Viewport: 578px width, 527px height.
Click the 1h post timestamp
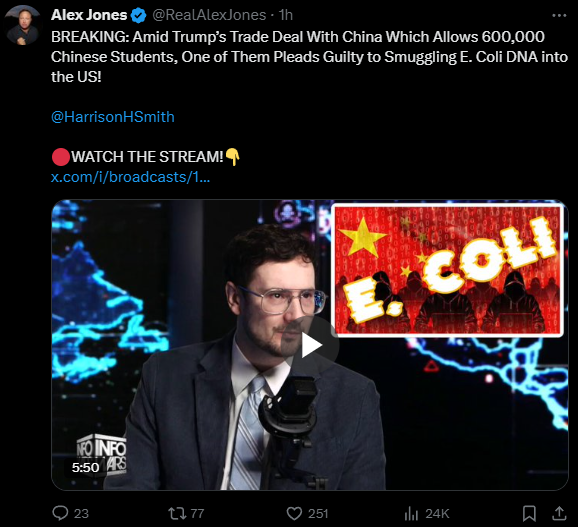[286, 15]
